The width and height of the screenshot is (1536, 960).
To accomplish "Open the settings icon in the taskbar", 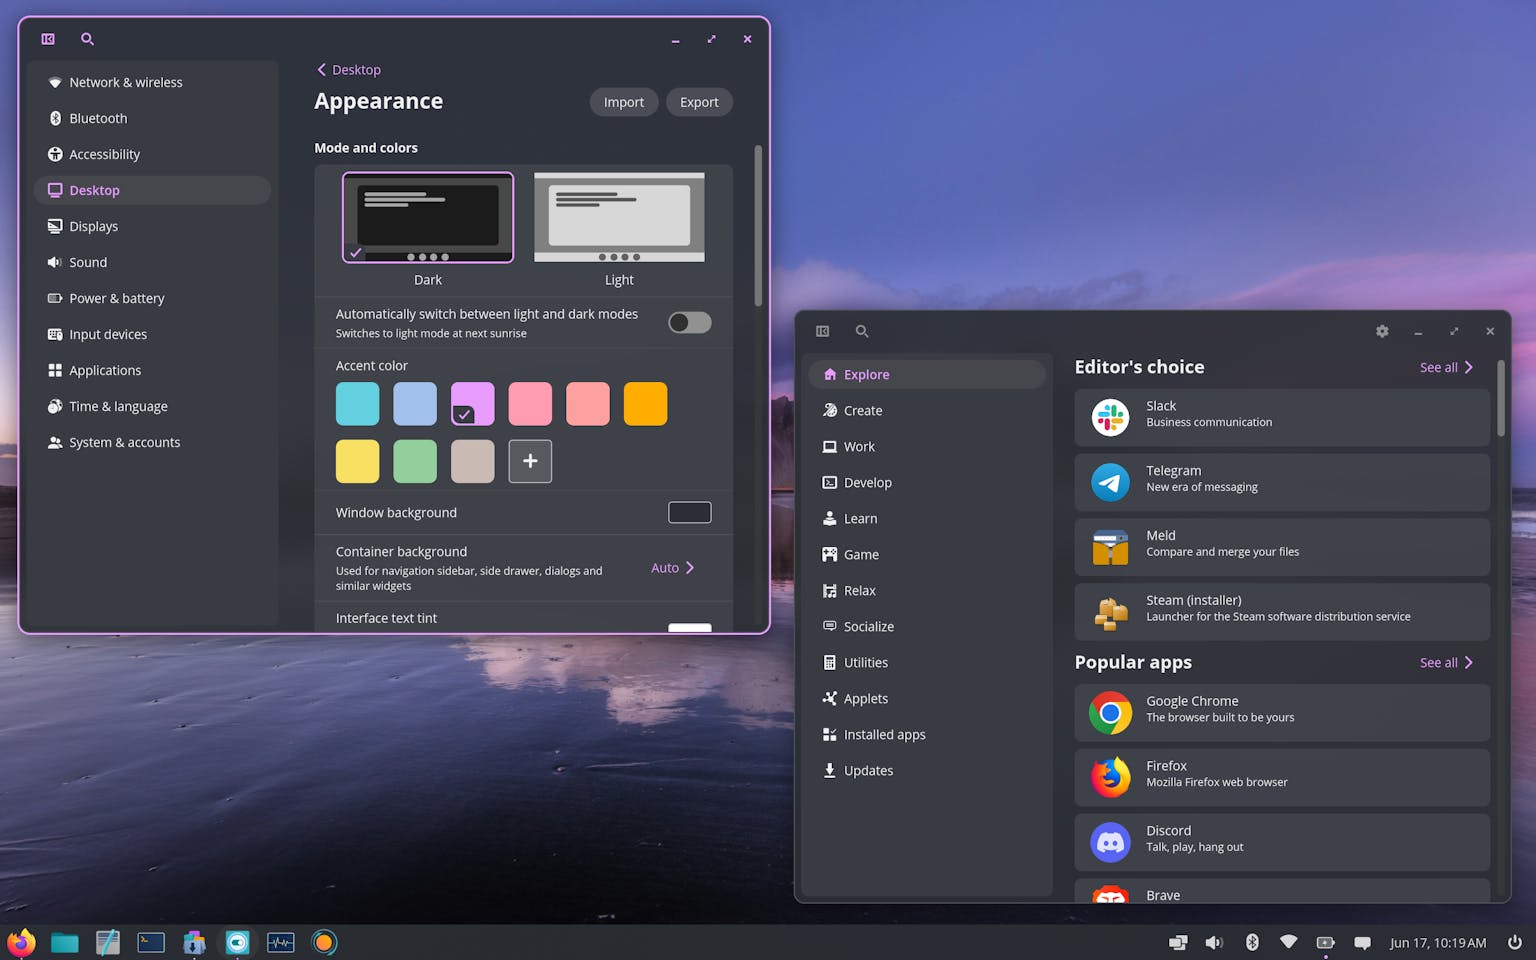I will pyautogui.click(x=237, y=942).
